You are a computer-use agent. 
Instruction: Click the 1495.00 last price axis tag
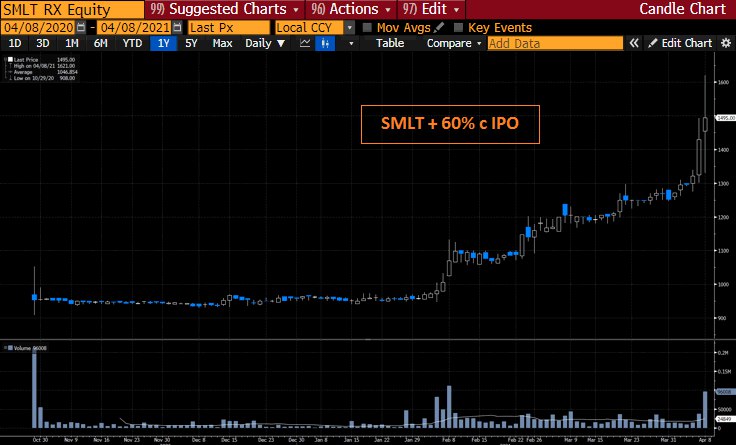[x=725, y=118]
